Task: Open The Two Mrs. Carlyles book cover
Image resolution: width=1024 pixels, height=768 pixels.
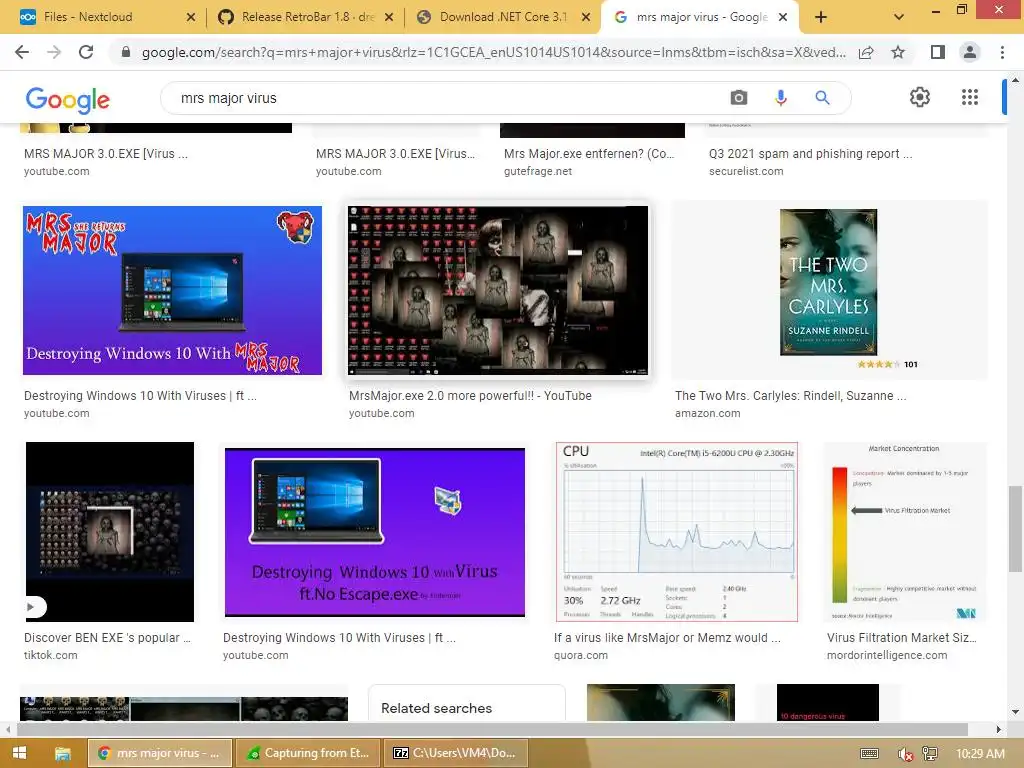Action: coord(829,283)
